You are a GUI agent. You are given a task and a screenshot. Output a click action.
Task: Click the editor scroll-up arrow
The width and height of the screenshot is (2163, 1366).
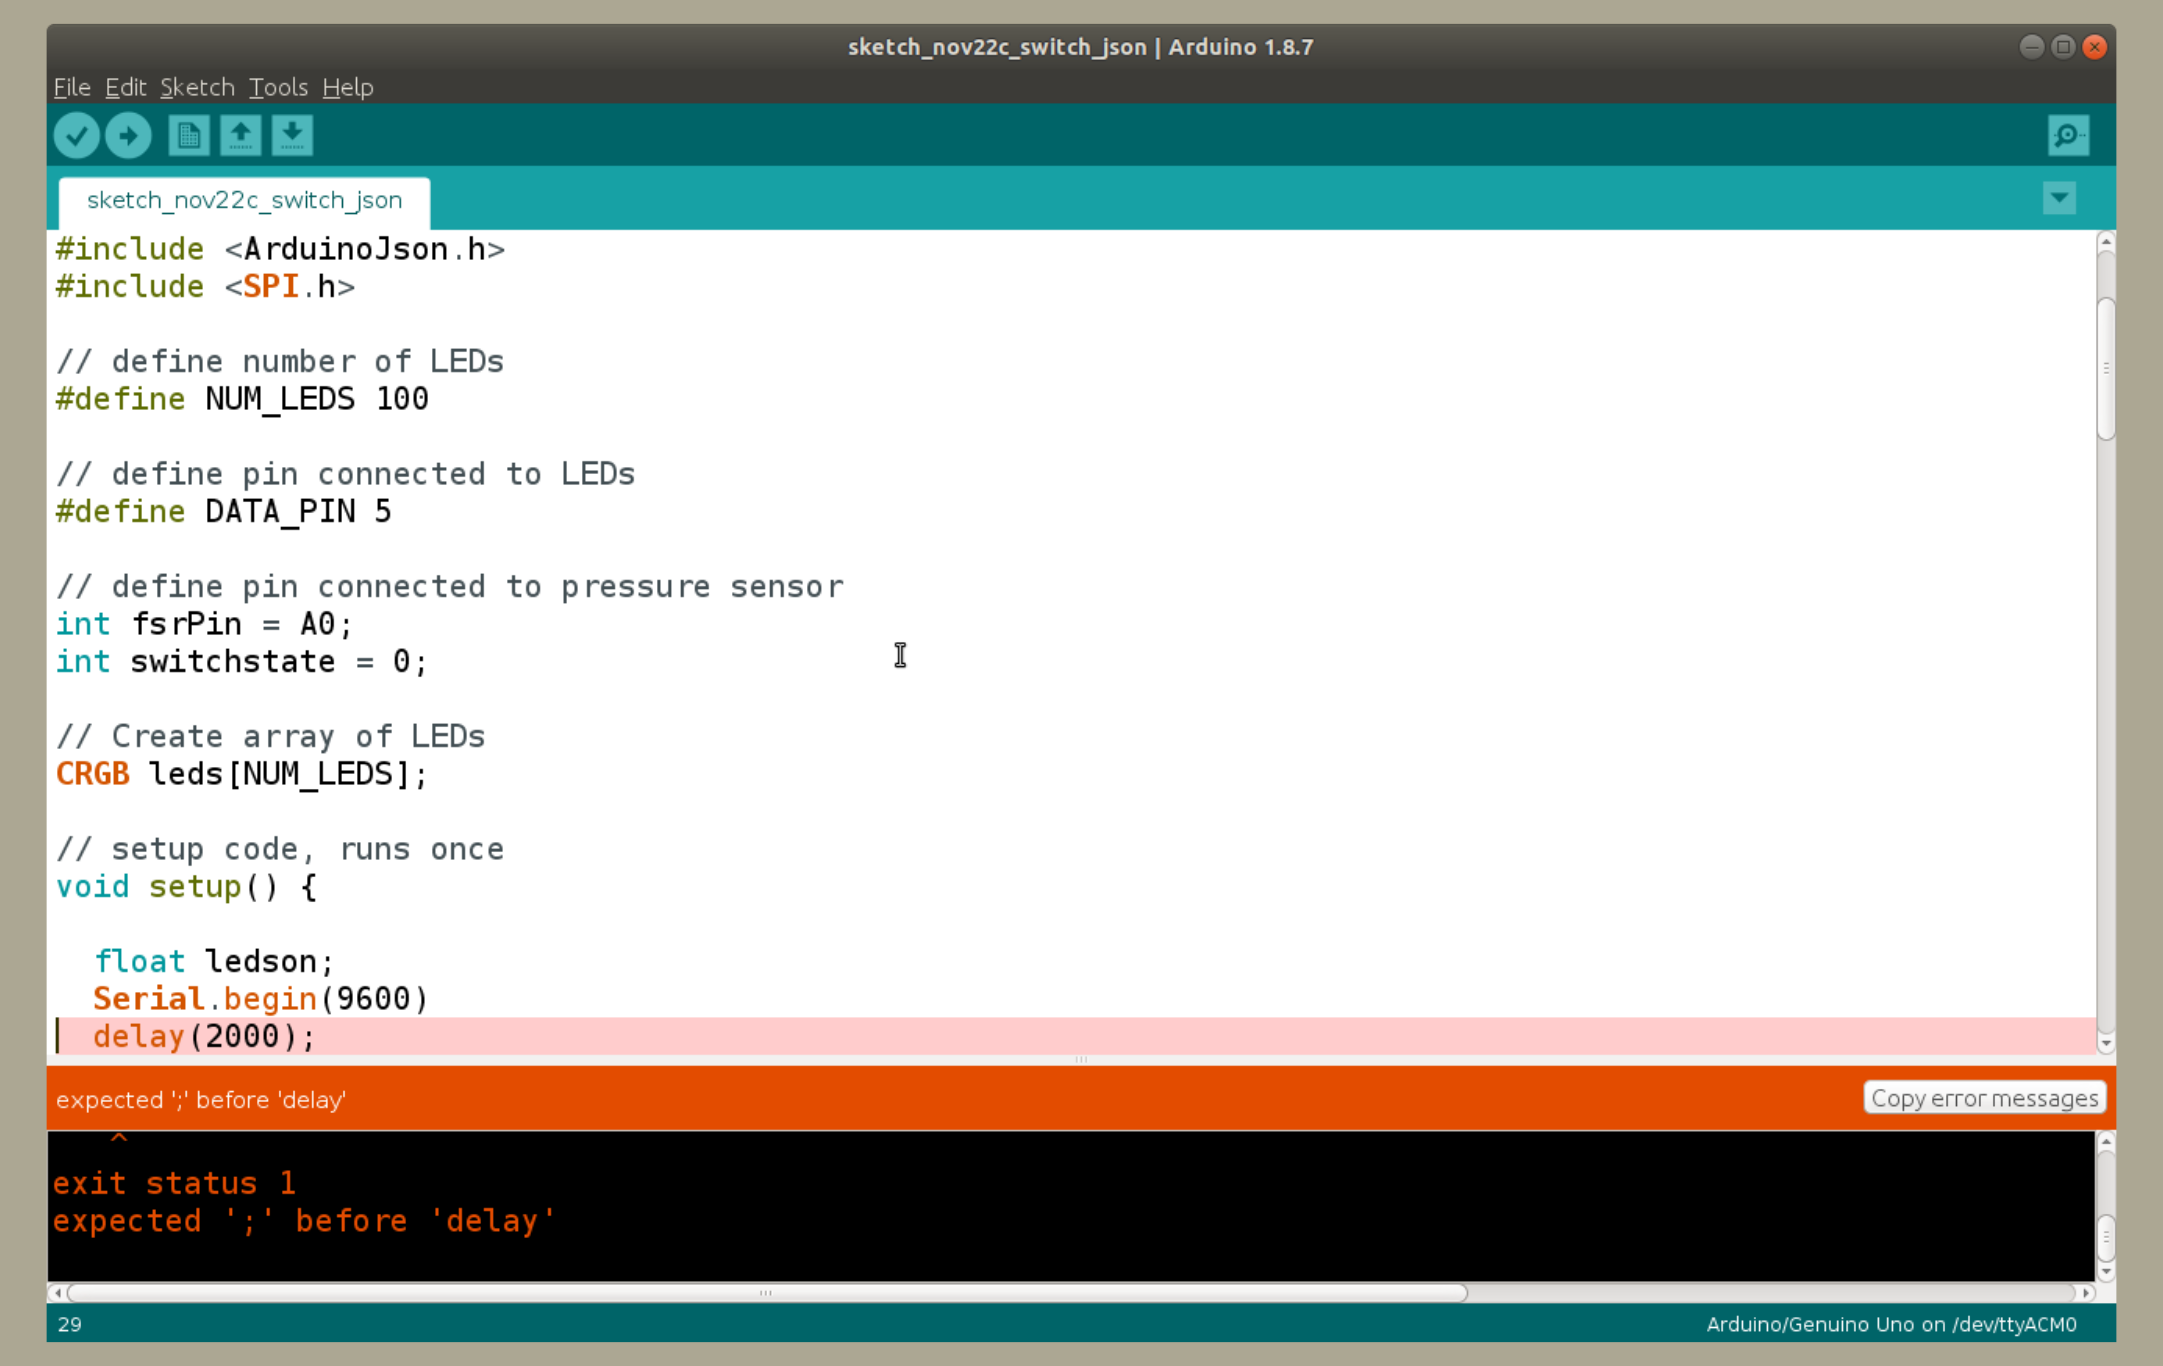point(2105,242)
